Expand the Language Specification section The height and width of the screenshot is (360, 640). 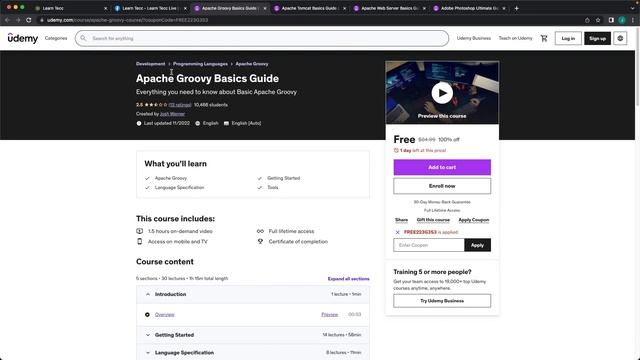click(253, 353)
